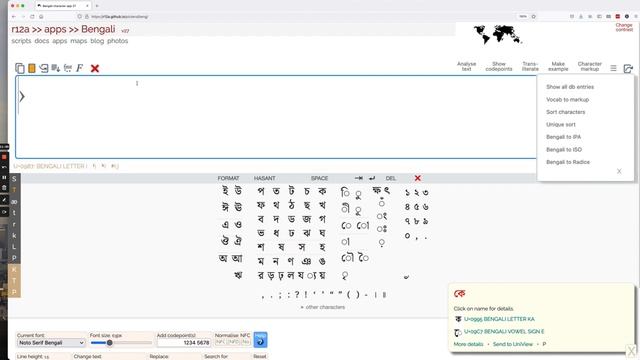Click the Transliterate button
Viewport: 640px width, 360px height.
point(530,67)
